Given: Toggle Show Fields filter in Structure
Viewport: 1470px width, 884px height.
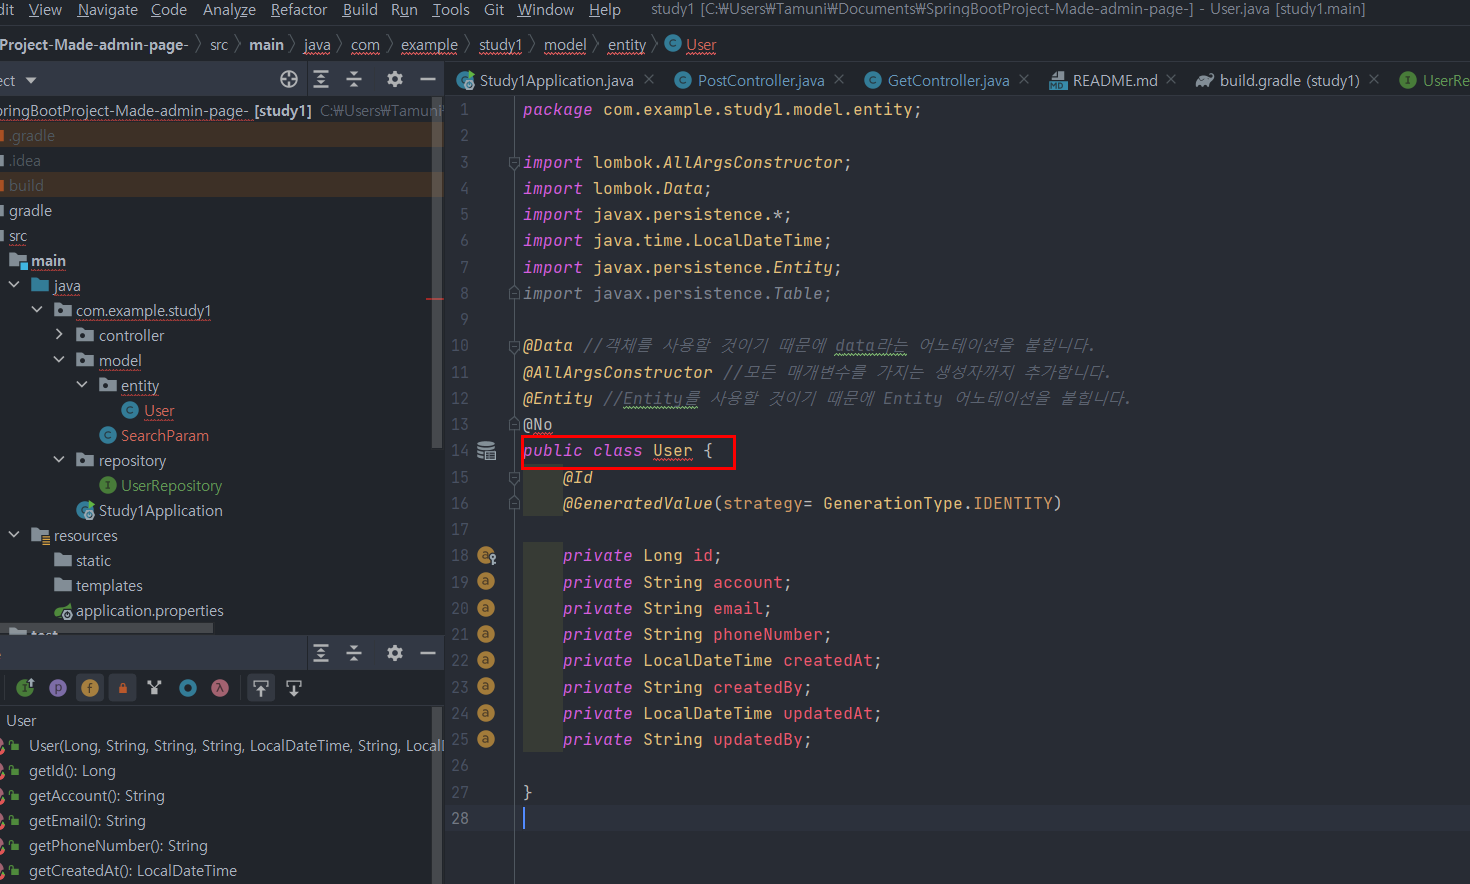Looking at the screenshot, I should [x=90, y=688].
